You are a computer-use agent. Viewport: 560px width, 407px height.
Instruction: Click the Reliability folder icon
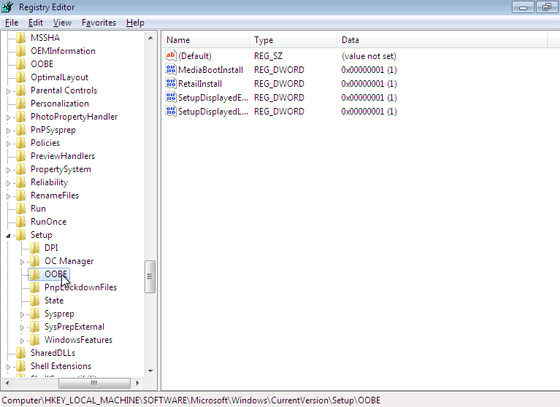pos(21,182)
